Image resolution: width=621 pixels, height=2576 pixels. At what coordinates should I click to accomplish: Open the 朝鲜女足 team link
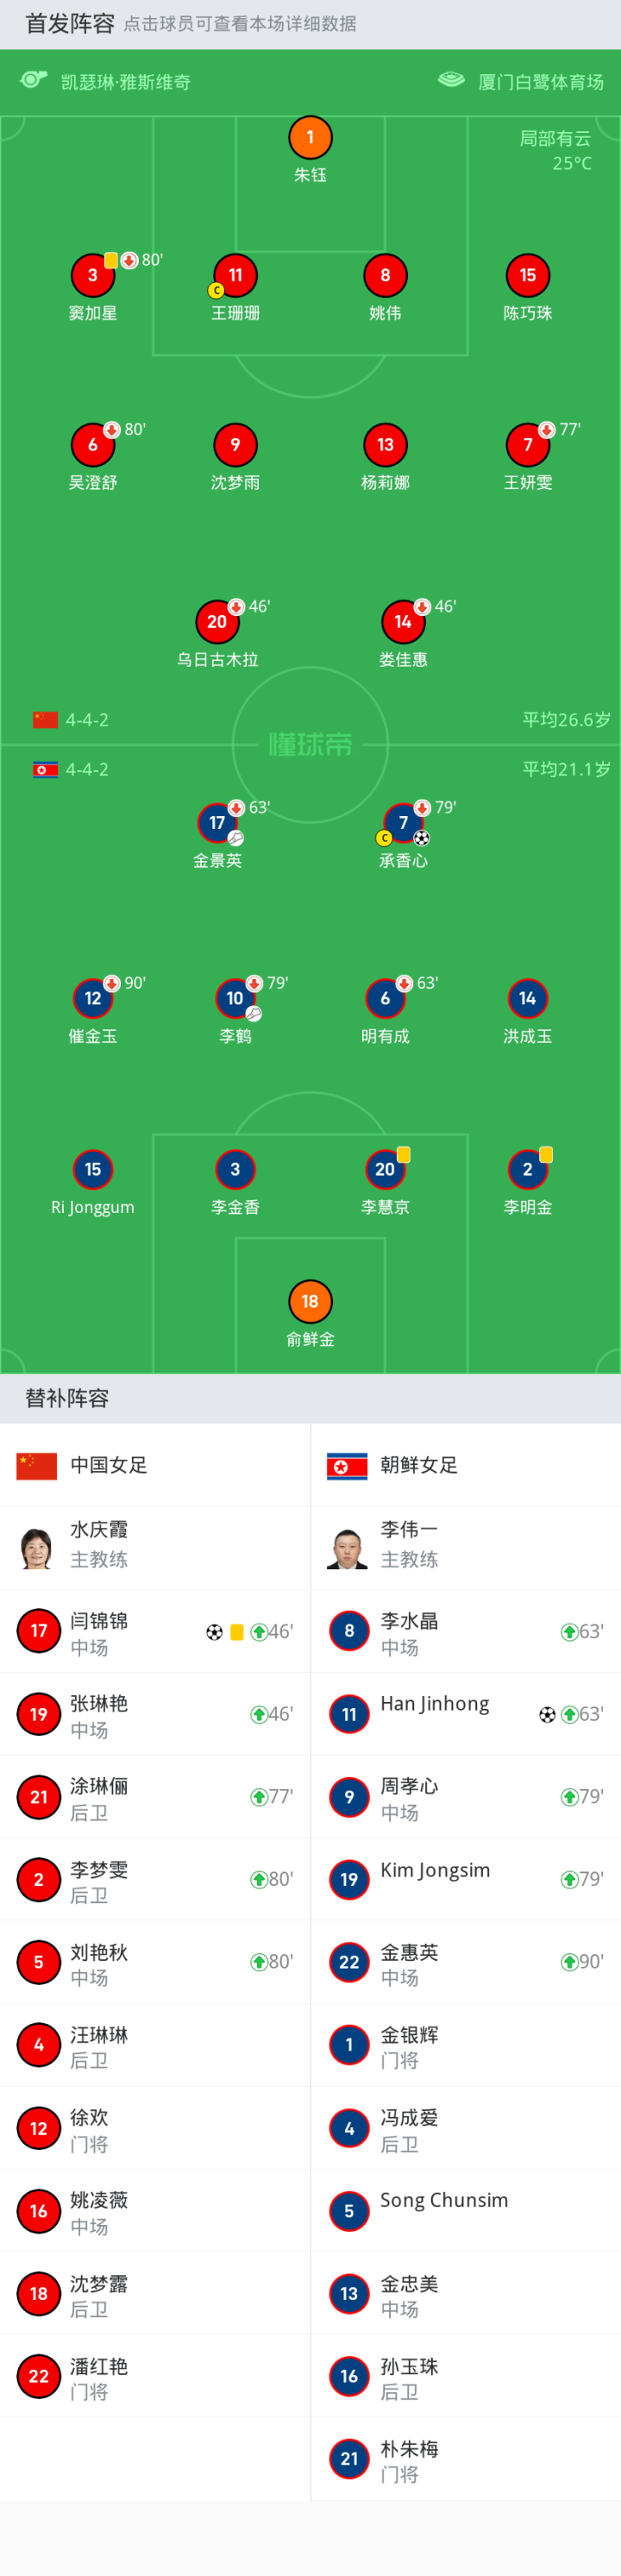tap(419, 1465)
